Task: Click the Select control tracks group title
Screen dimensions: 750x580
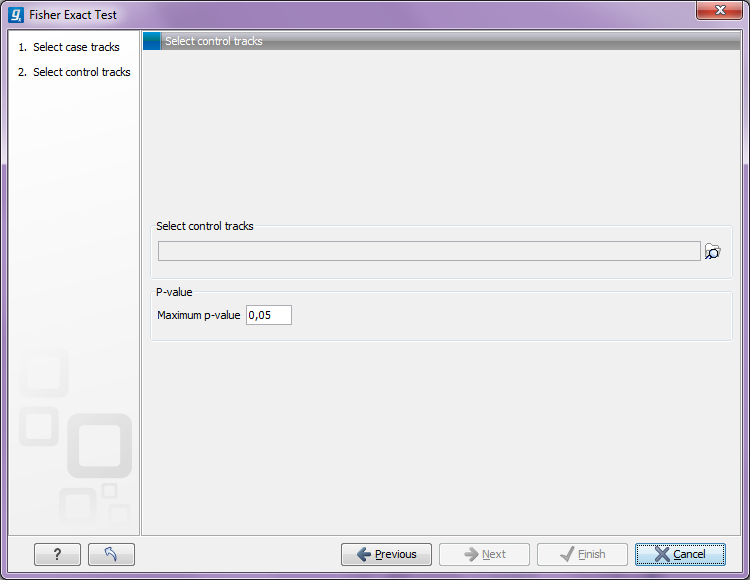Action: coord(205,226)
